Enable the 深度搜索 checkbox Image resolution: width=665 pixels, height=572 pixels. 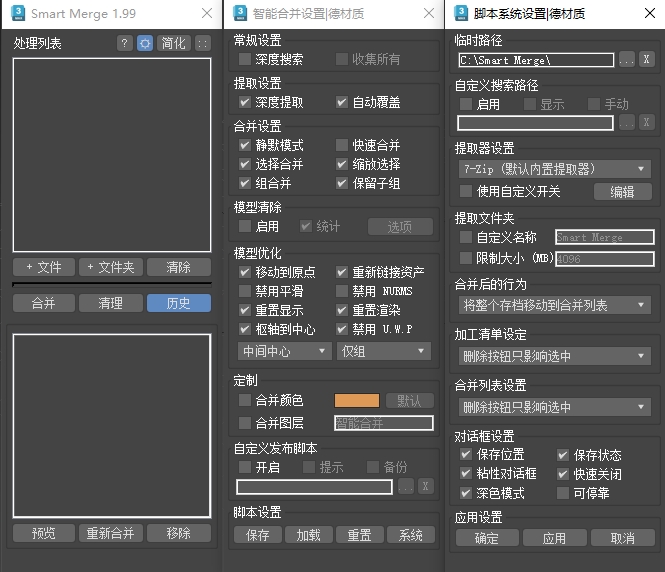(x=245, y=59)
